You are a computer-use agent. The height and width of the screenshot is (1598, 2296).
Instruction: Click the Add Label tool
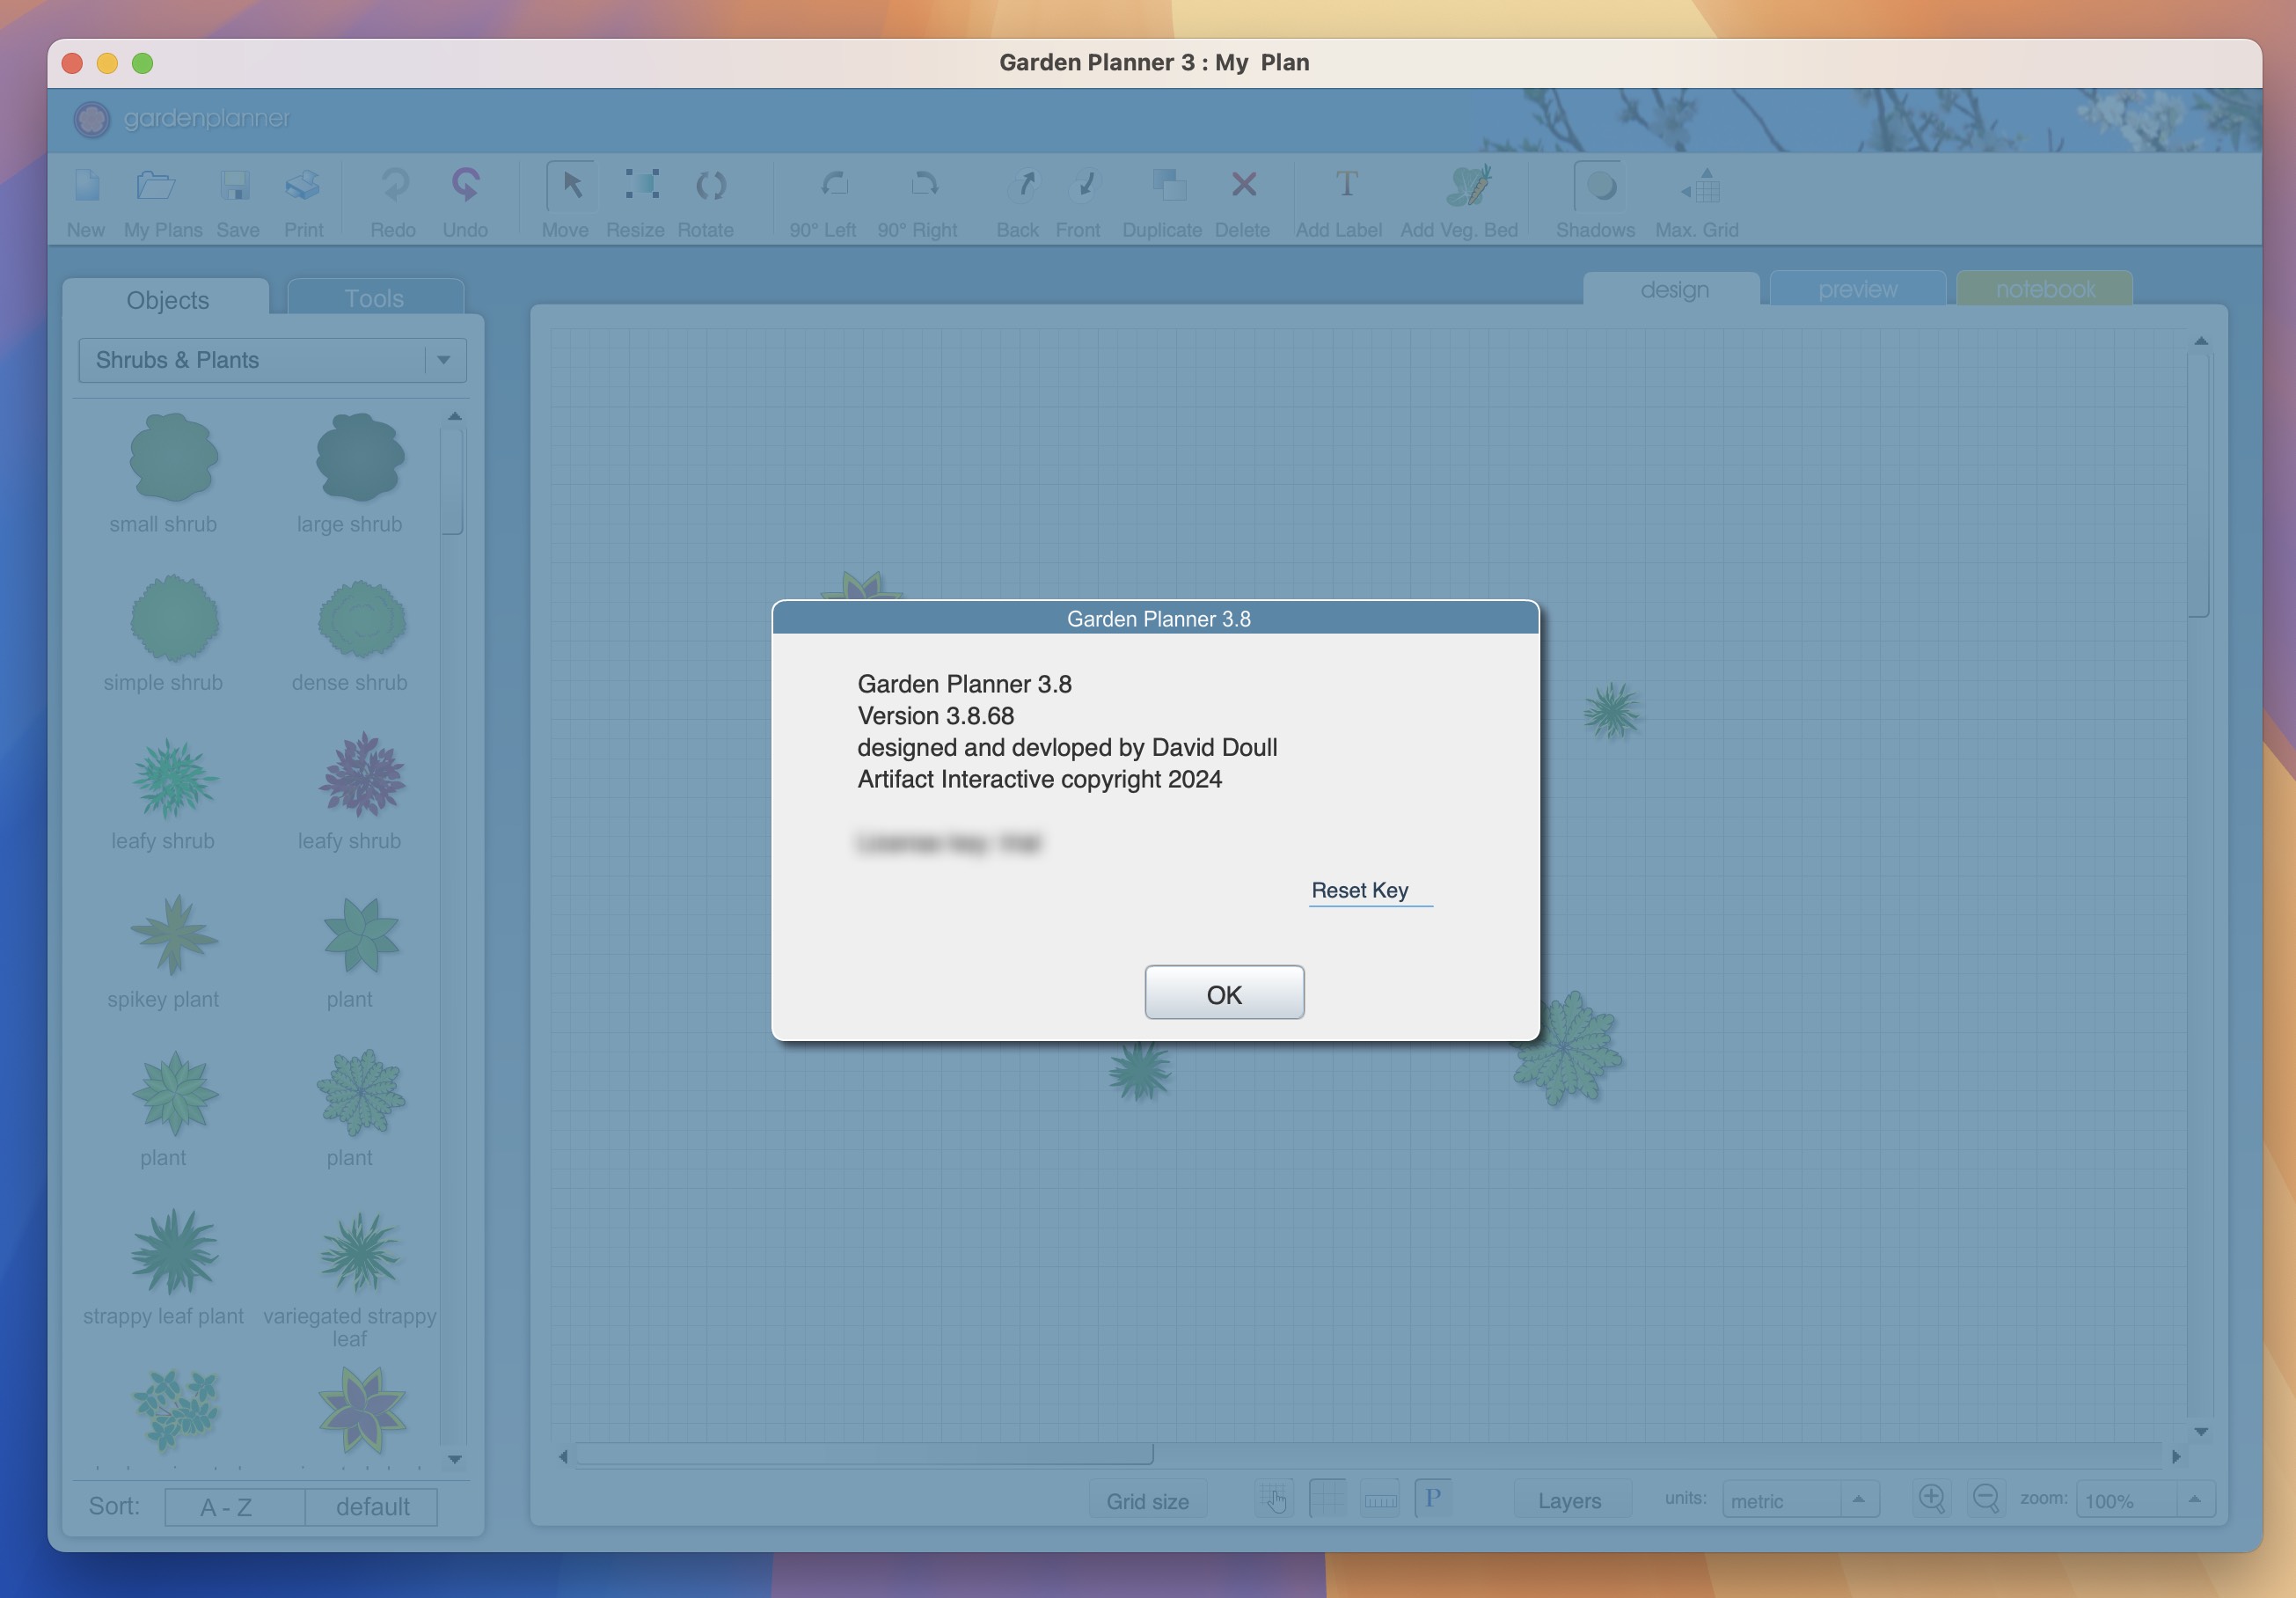point(1347,184)
